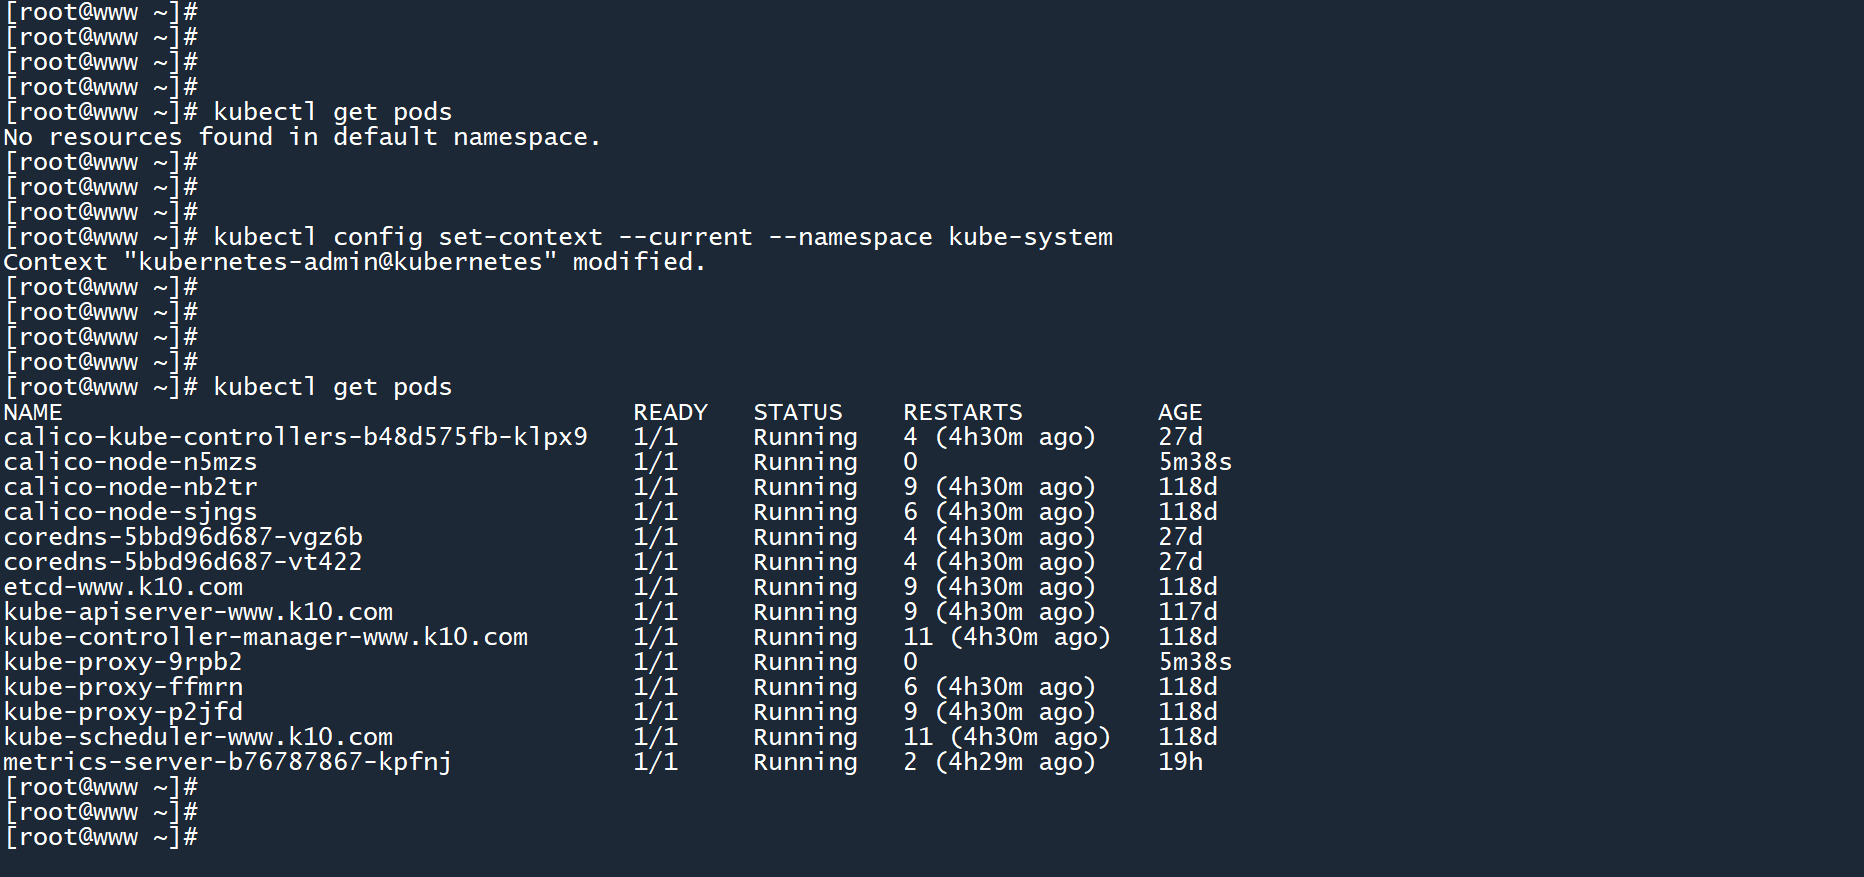Click the etcd-www.k10.com pod name
Viewport: 1864px width, 877px height.
[123, 587]
